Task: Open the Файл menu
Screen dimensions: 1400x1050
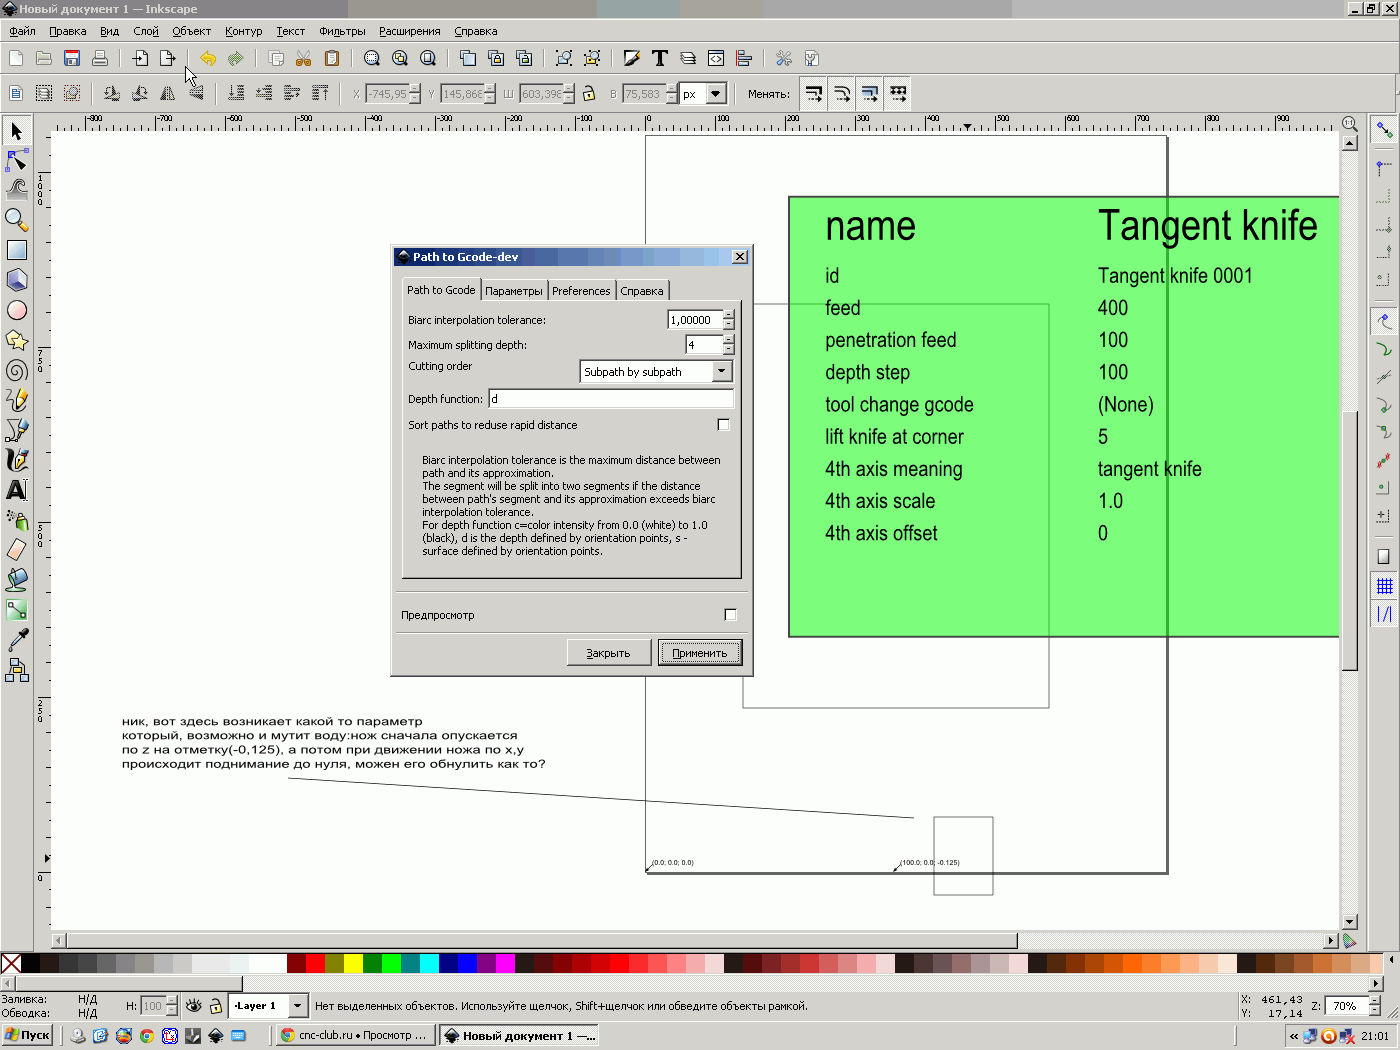Action: point(22,31)
